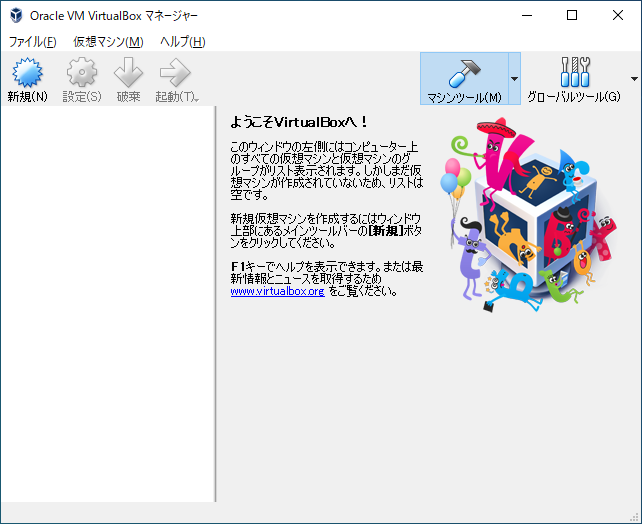The image size is (642, 524).
Task: Select the グローバルツール tools icon
Action: (x=574, y=73)
